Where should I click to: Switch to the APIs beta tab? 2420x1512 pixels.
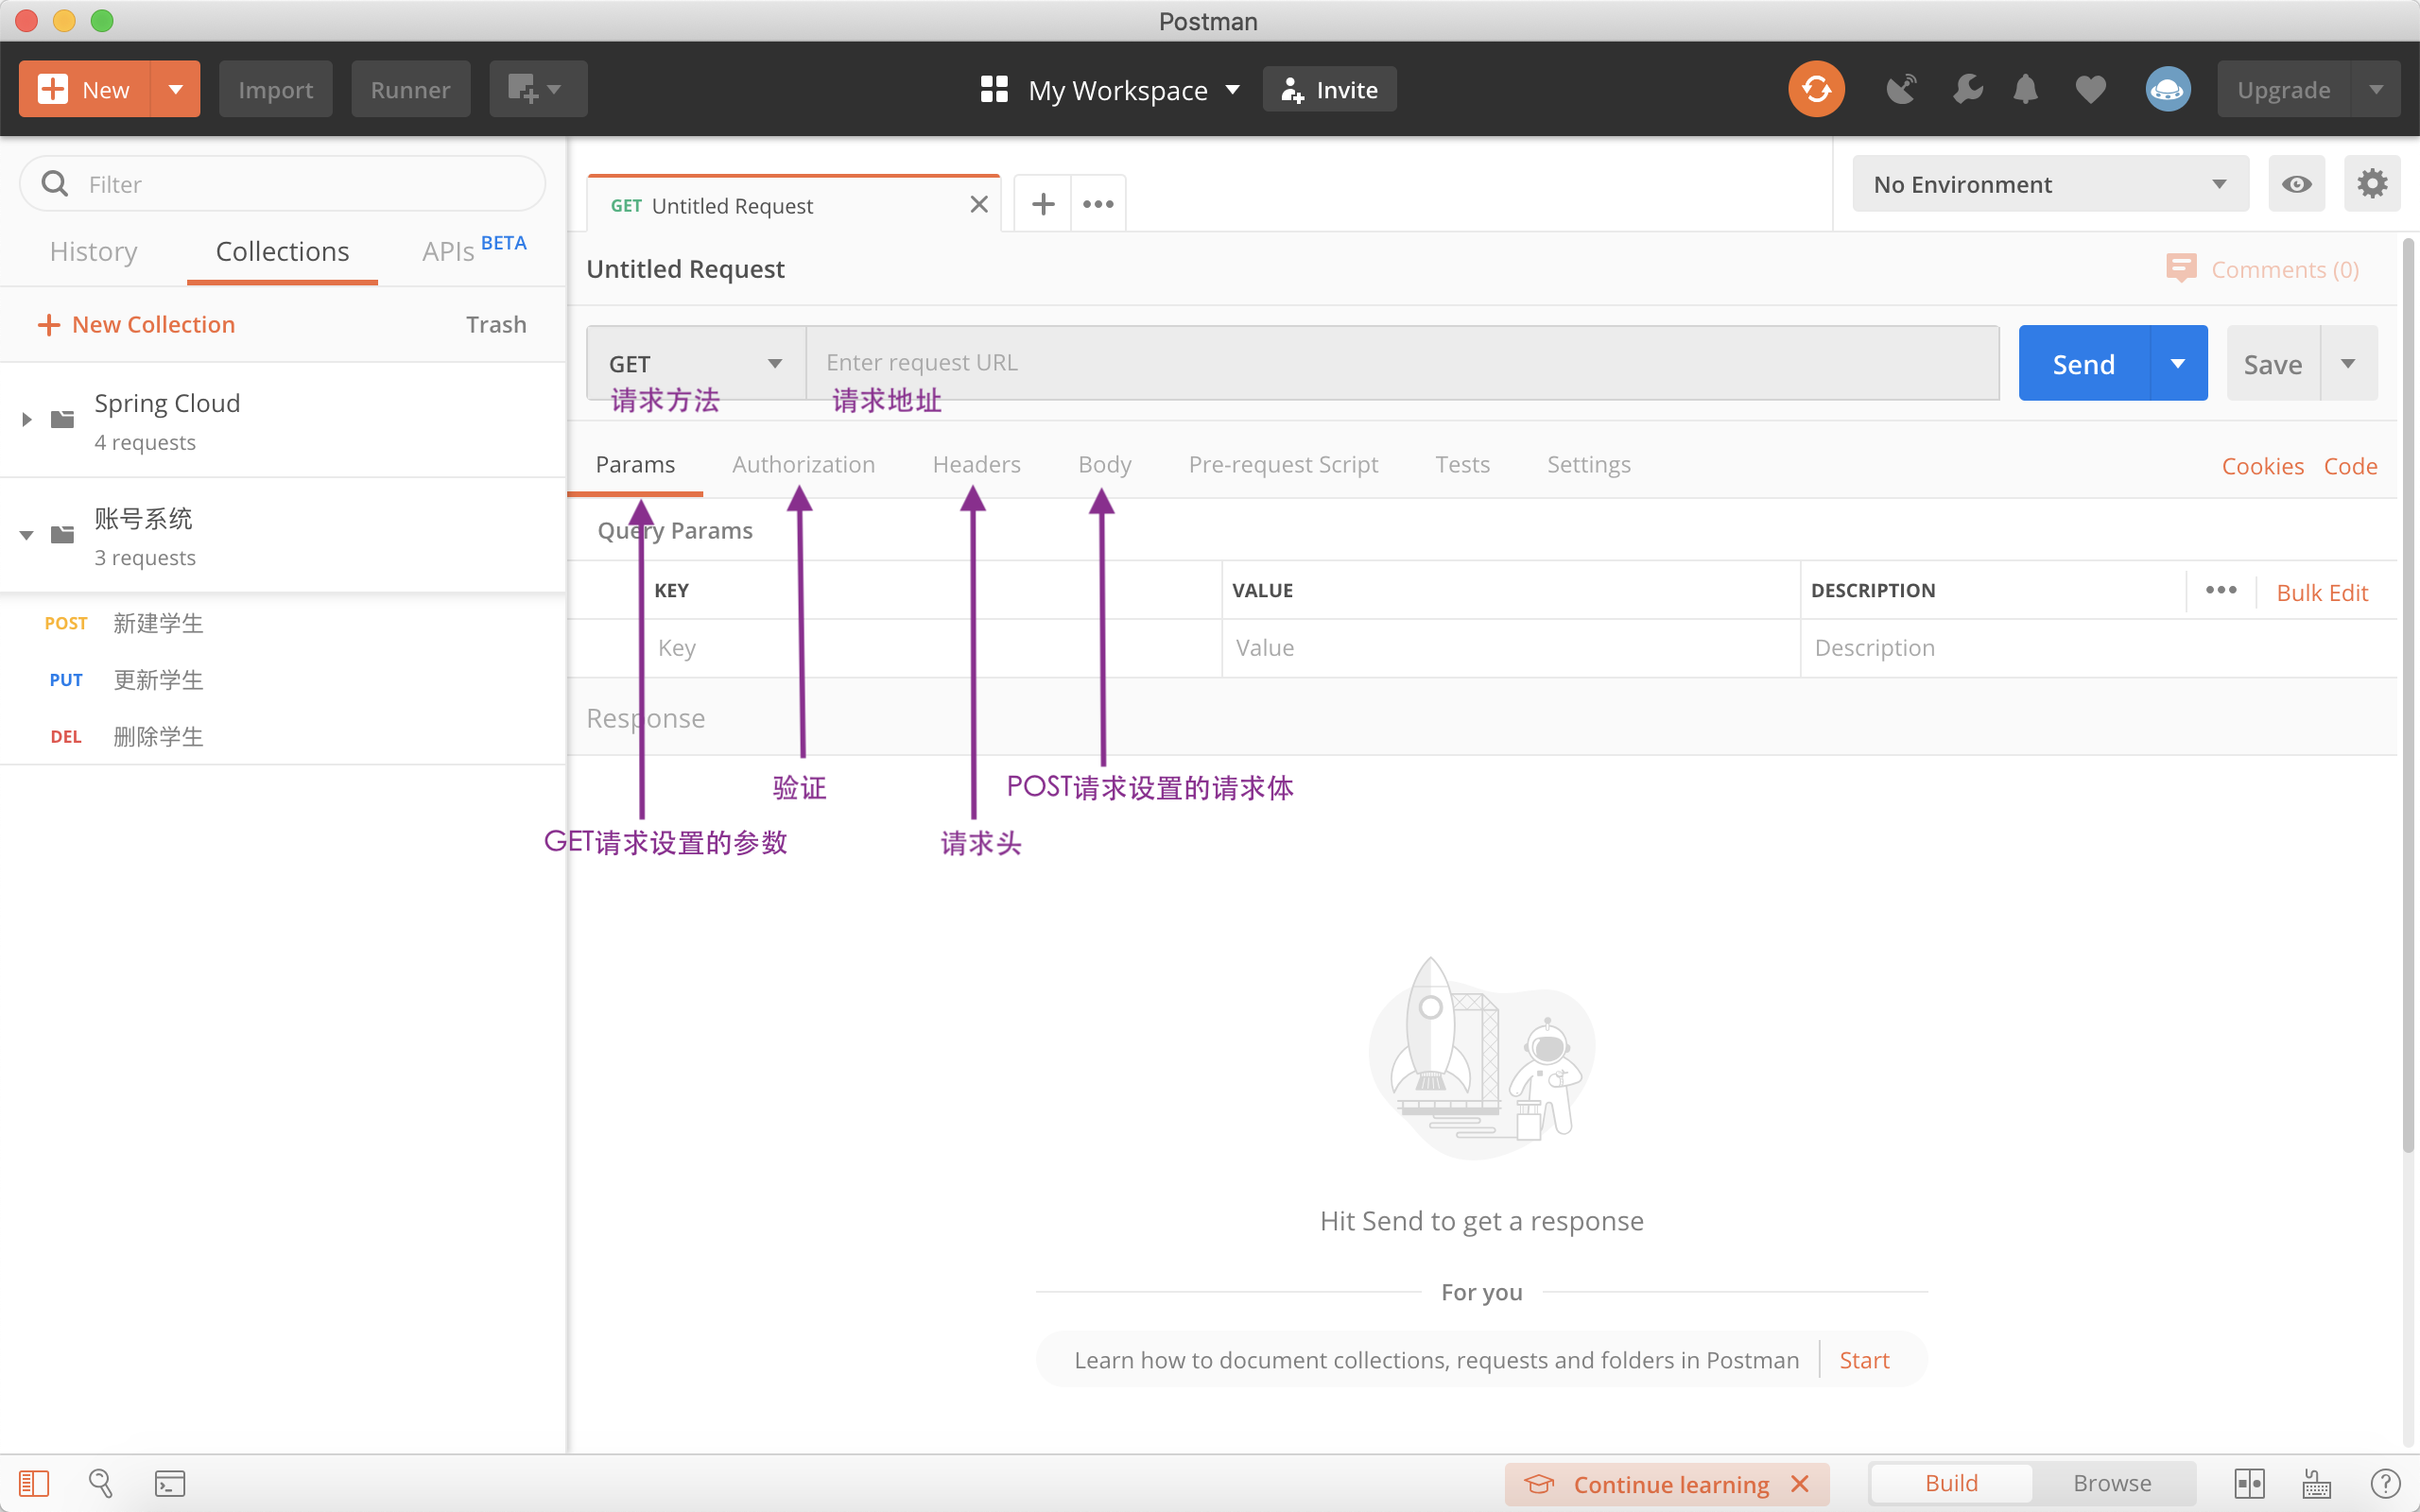point(473,250)
